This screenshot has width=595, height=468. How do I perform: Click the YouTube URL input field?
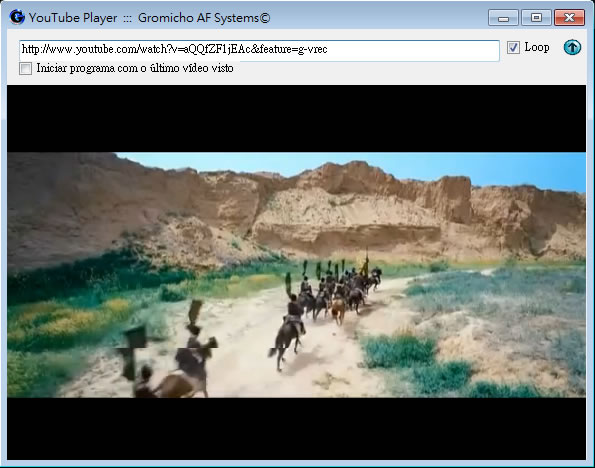click(259, 50)
